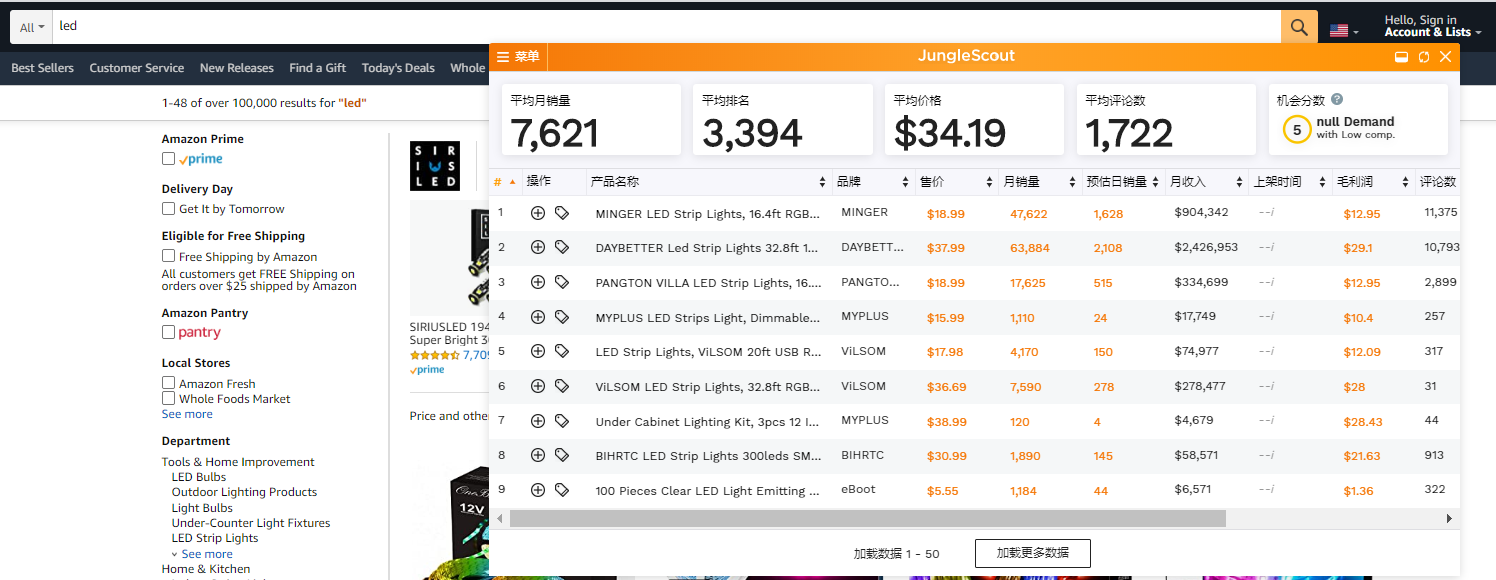Click tag icon for MYPLUS LED Strips row
Screen dimensions: 1496x580
tap(562, 317)
